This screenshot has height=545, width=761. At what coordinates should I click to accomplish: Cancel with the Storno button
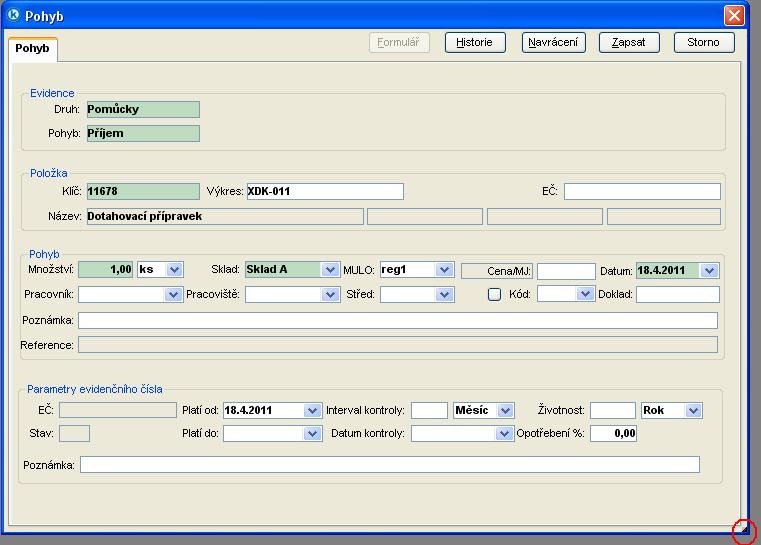tap(704, 43)
